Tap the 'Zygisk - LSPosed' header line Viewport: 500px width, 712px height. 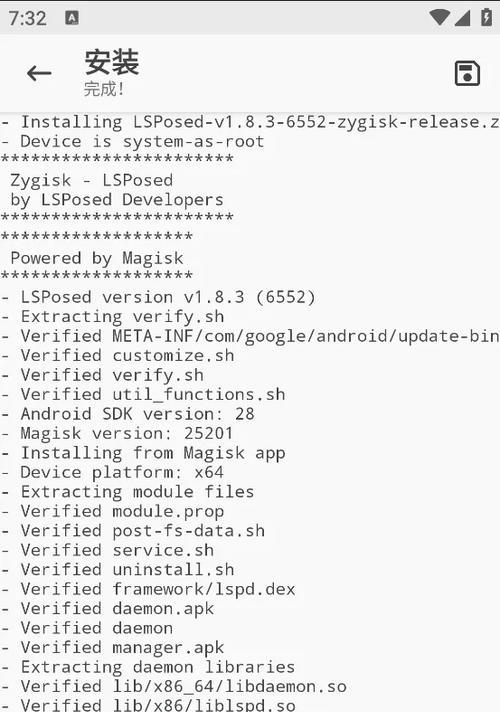pyautogui.click(x=92, y=180)
